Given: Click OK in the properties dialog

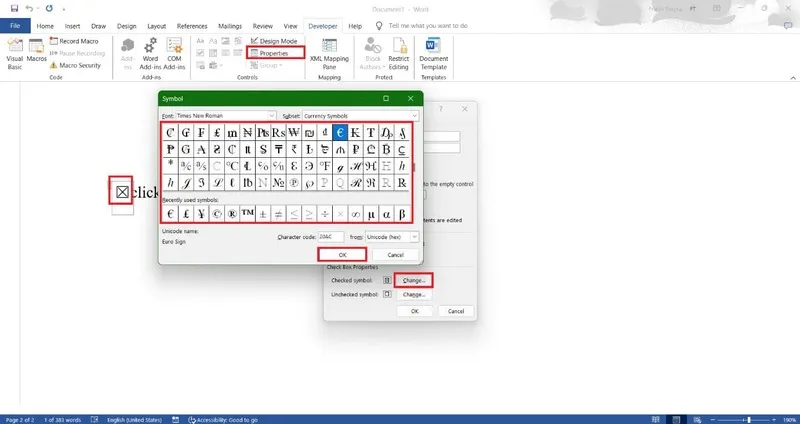Looking at the screenshot, I should [414, 311].
